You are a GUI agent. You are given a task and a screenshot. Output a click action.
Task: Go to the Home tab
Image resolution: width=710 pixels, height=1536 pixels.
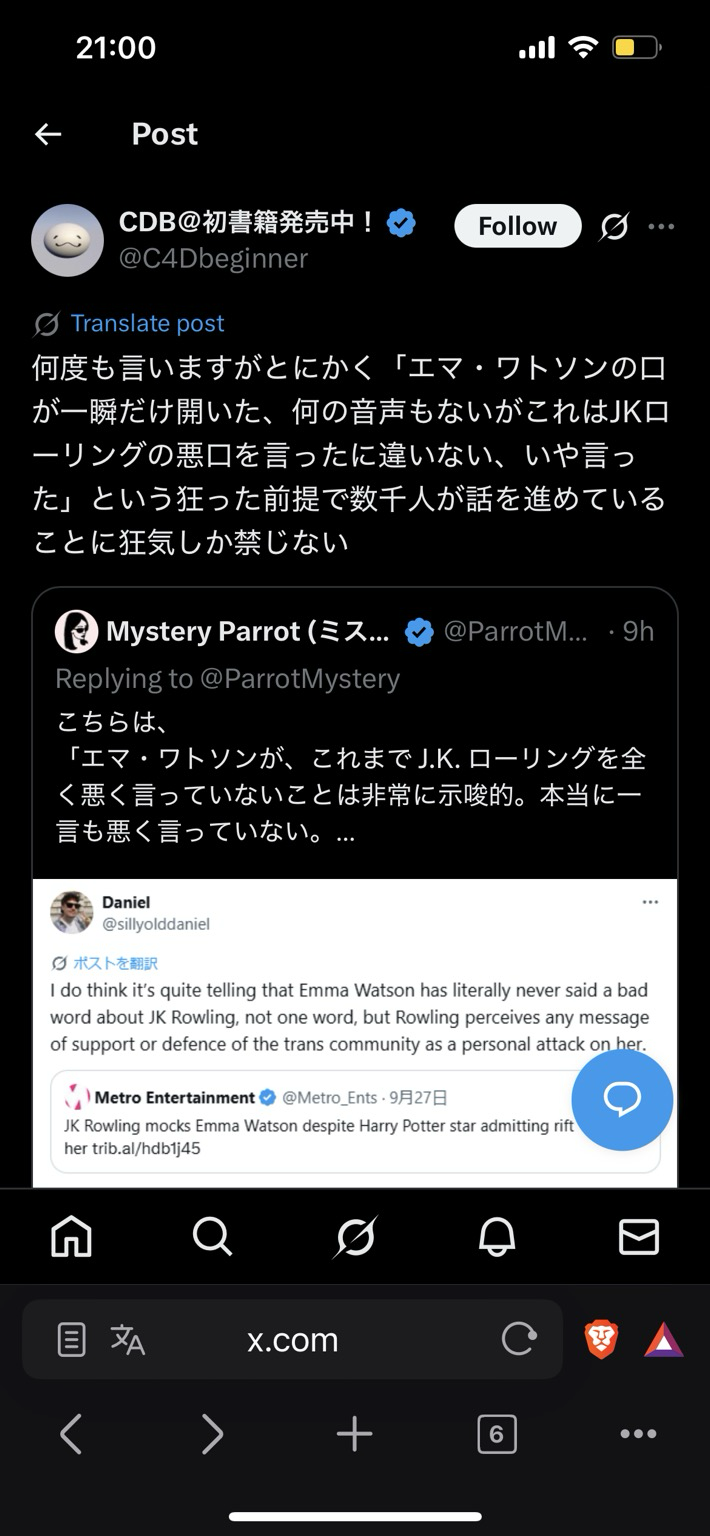pos(71,1237)
